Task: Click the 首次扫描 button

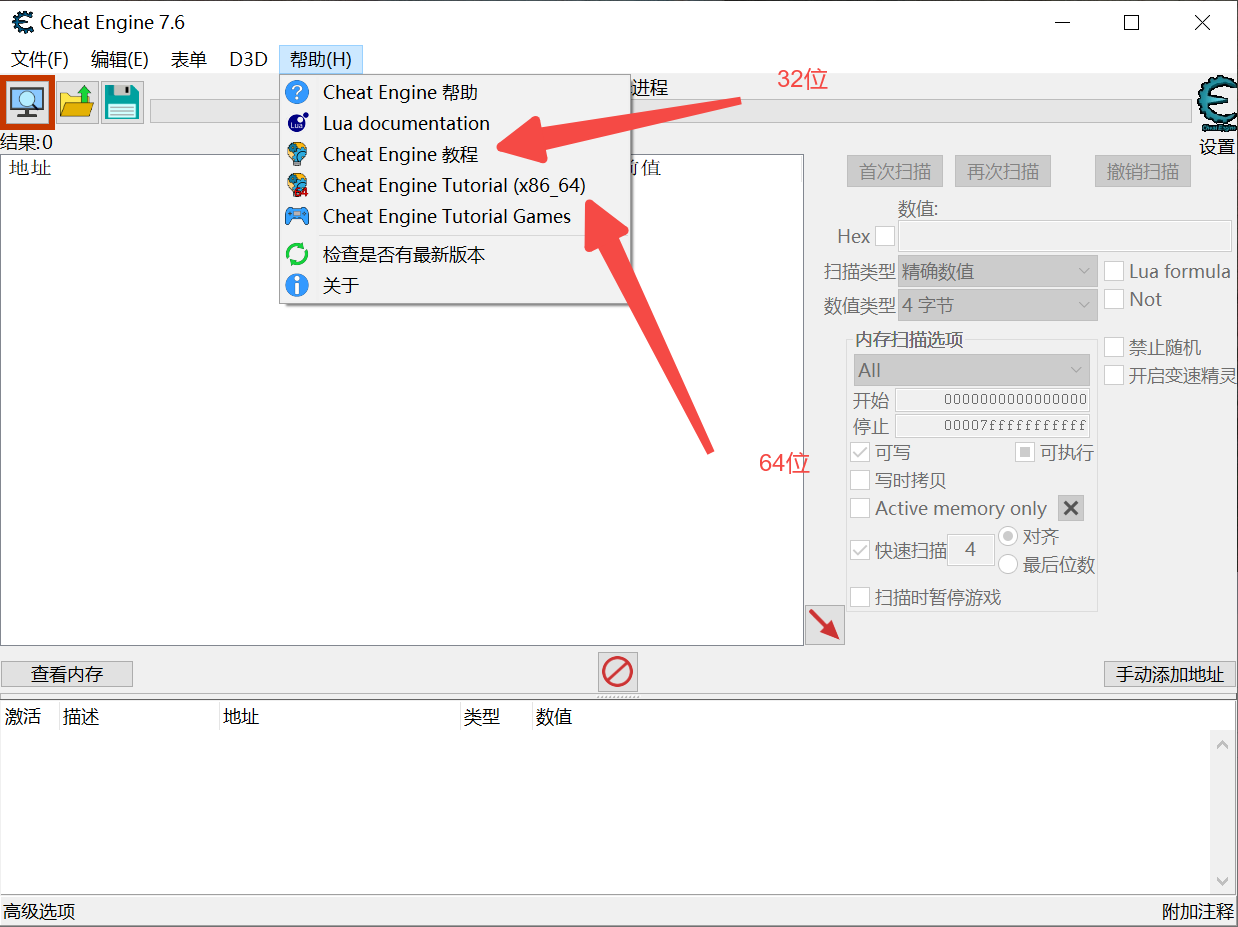Action: pyautogui.click(x=895, y=171)
